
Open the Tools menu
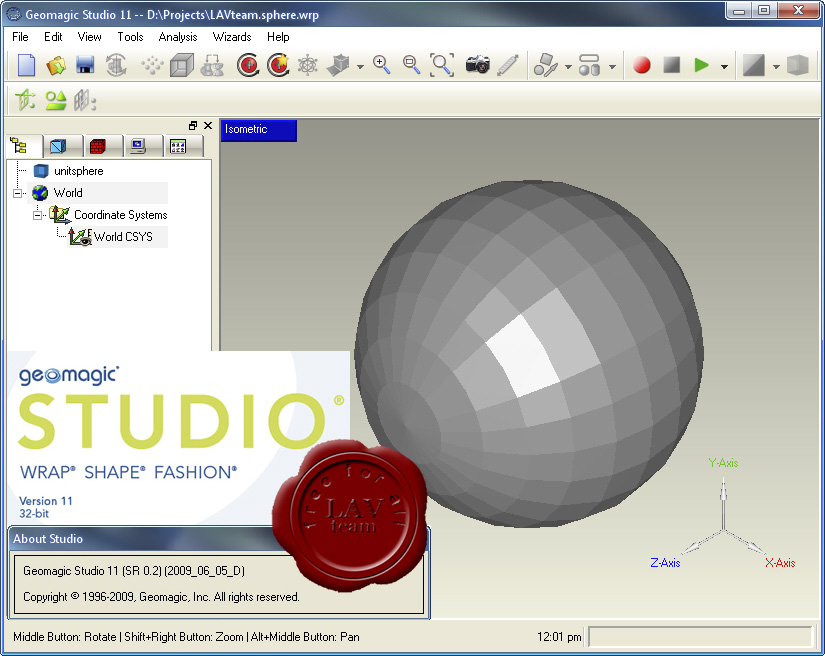pyautogui.click(x=130, y=37)
